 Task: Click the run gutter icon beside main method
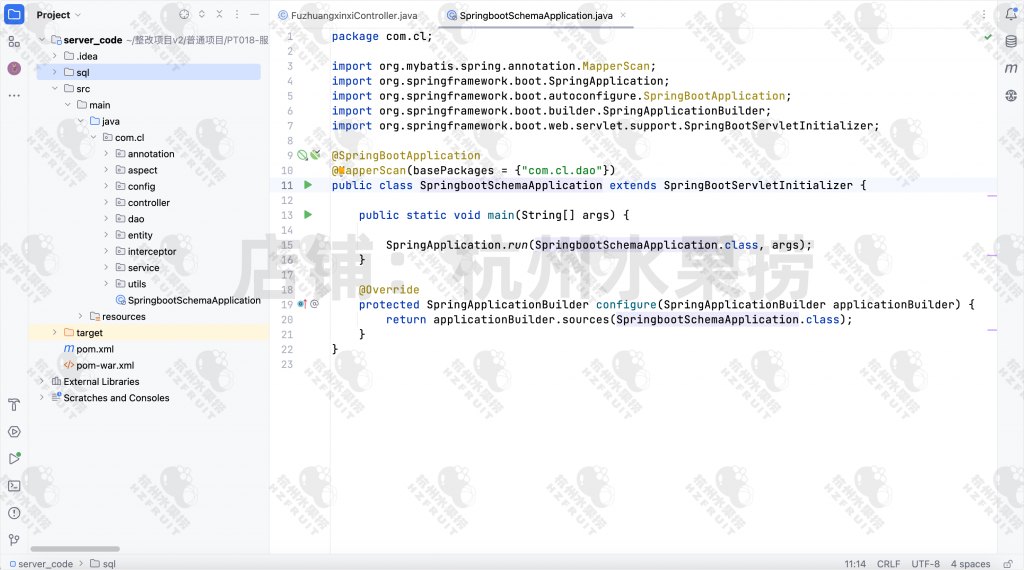click(308, 215)
